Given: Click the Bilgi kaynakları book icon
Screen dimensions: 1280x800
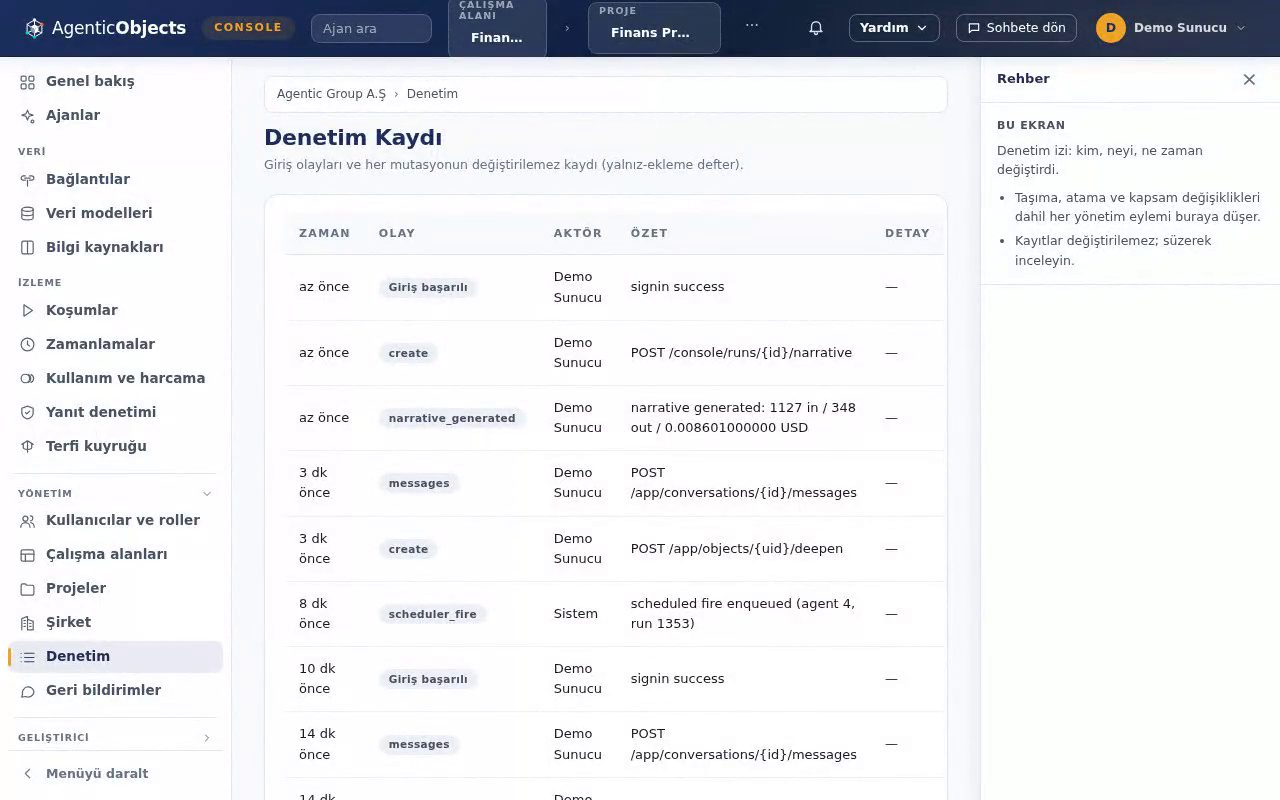Looking at the screenshot, I should point(28,248).
